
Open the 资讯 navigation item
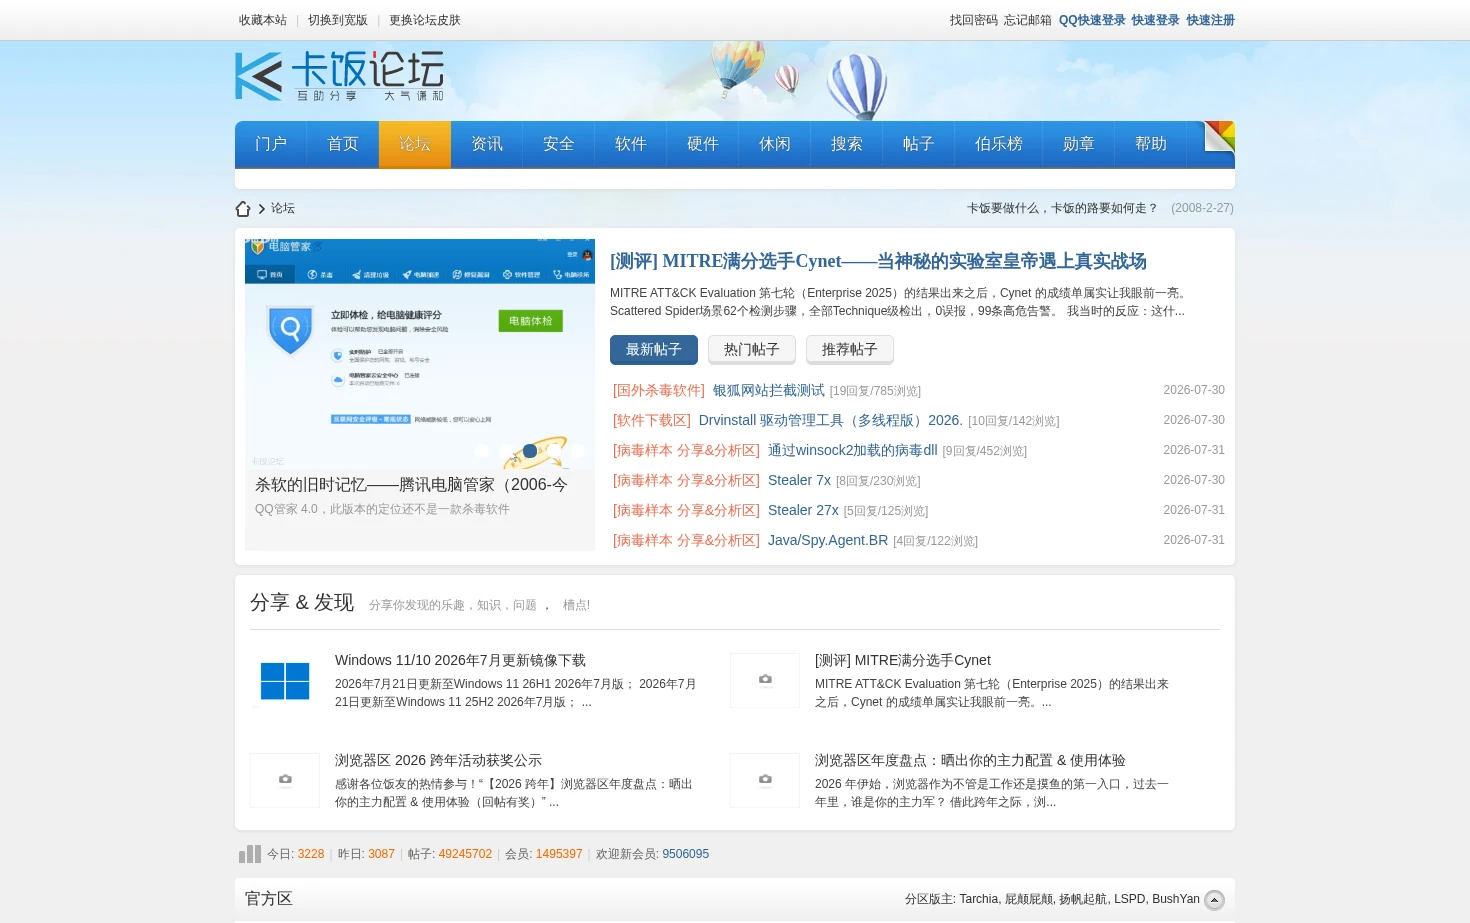click(x=487, y=144)
